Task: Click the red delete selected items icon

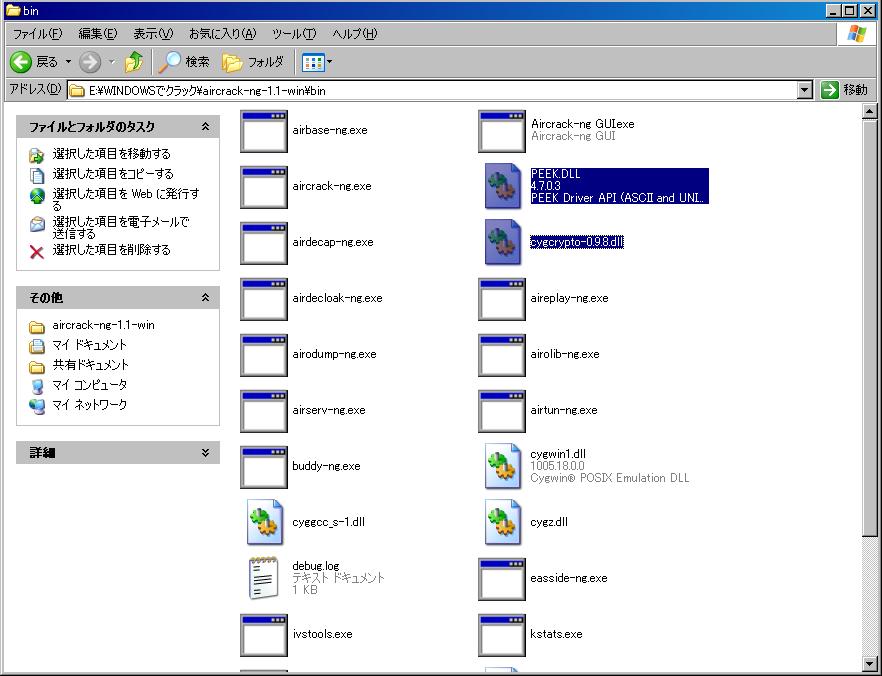Action: (37, 251)
